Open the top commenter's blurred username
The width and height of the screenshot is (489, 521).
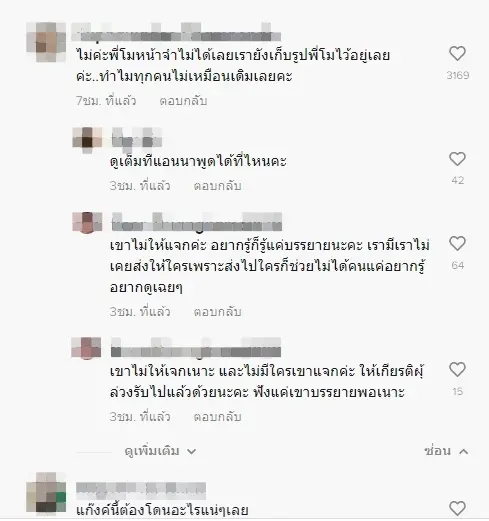point(176,32)
